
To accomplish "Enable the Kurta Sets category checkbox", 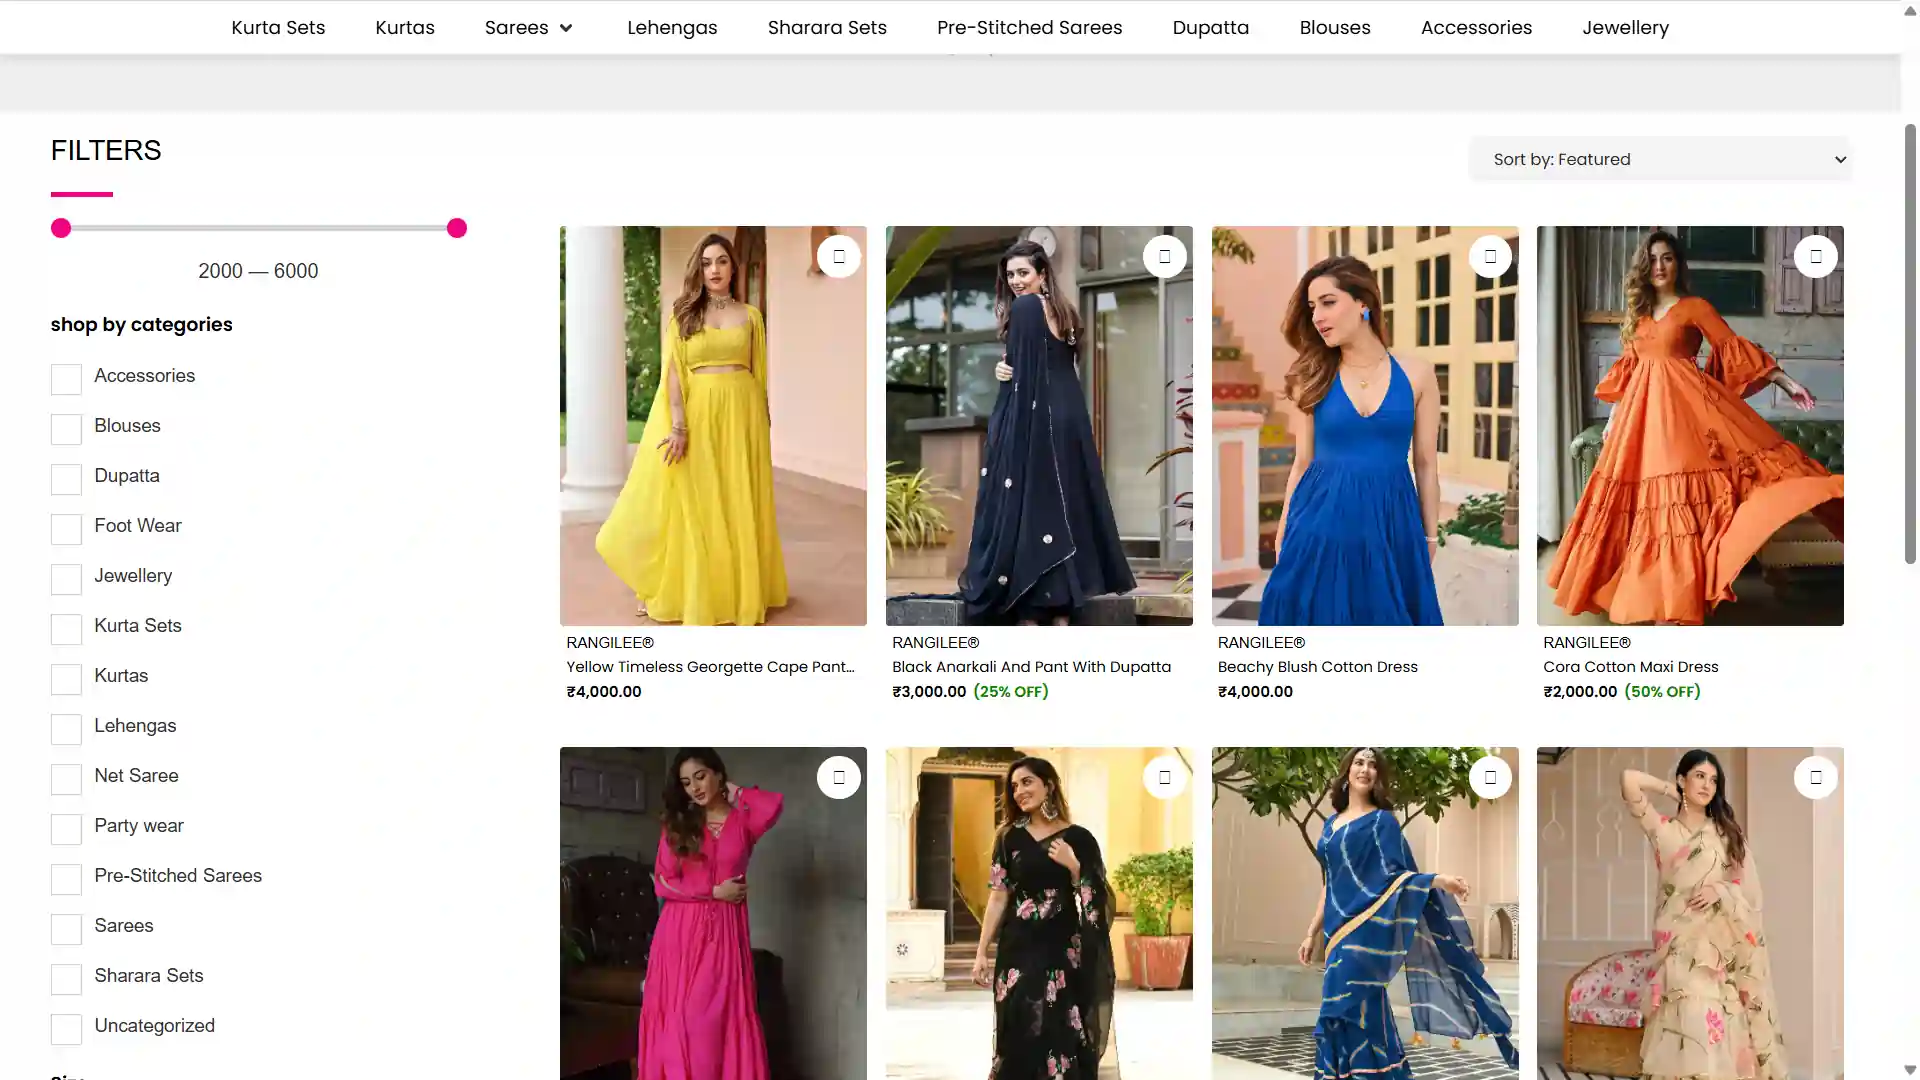I will (x=66, y=629).
